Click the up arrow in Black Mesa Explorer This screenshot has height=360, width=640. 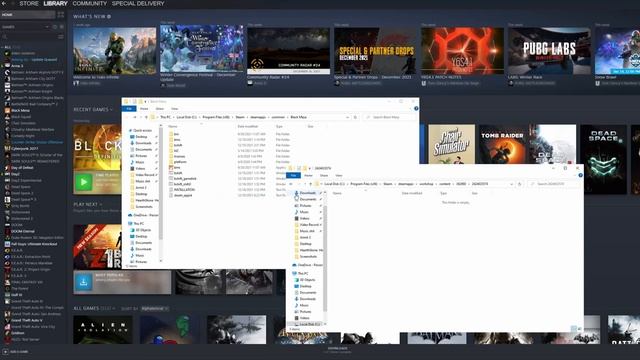point(147,117)
